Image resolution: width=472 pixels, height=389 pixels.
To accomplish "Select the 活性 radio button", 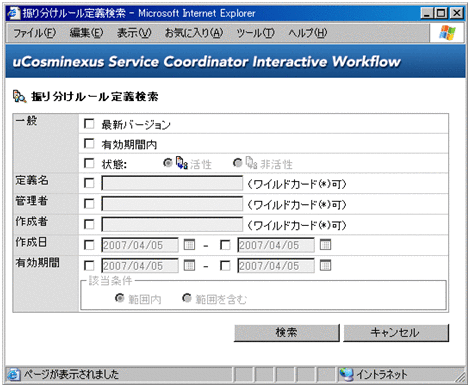I will tap(168, 163).
